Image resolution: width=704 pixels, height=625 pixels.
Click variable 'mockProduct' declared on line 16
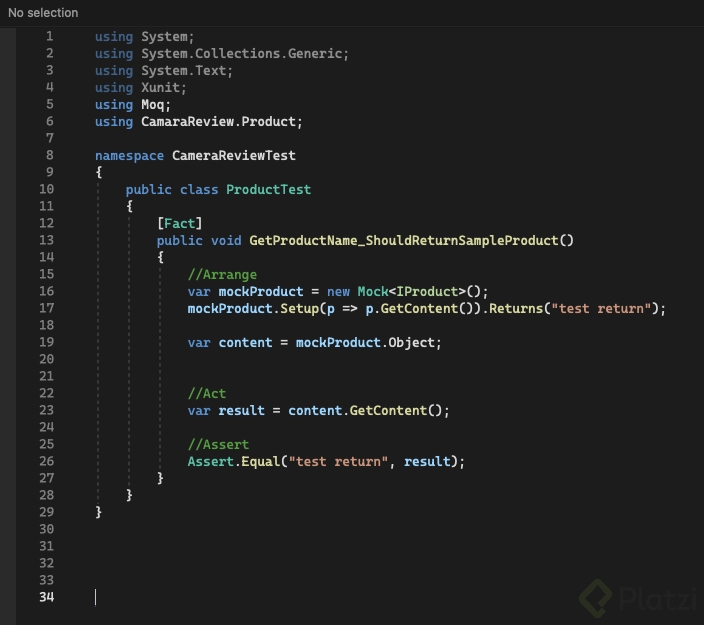[x=261, y=291]
